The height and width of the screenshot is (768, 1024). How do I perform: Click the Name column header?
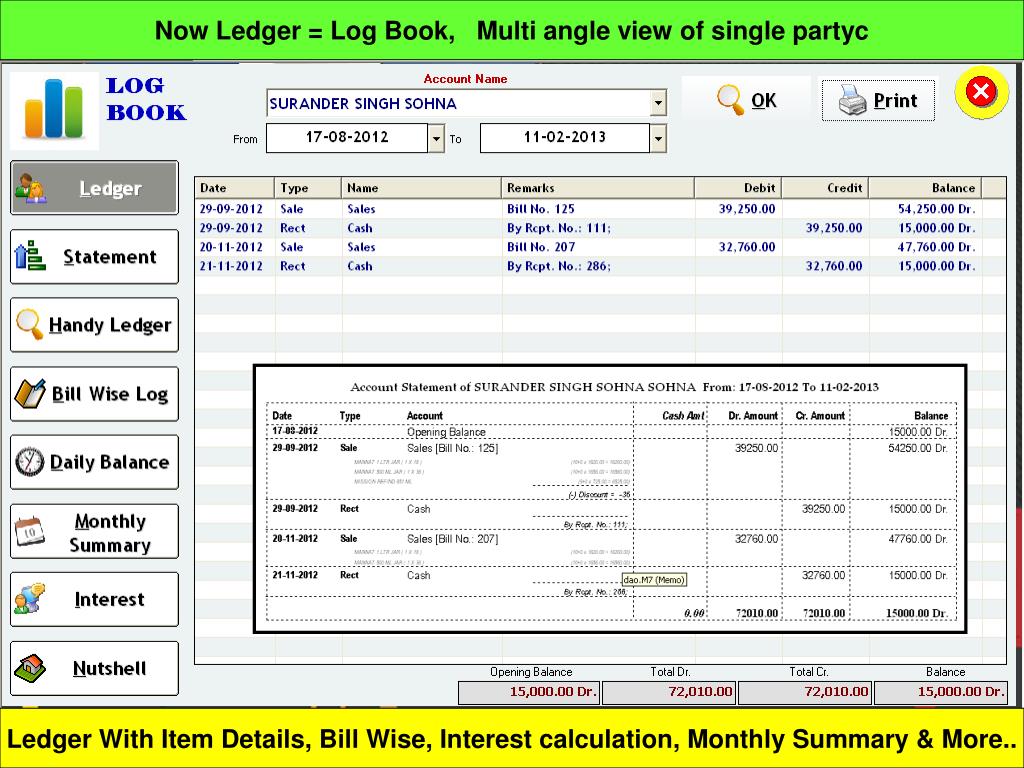click(421, 187)
